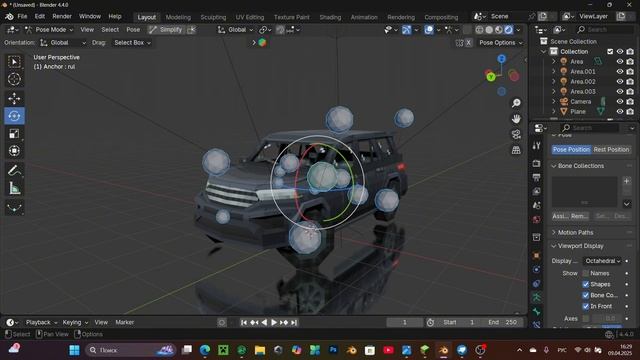The height and width of the screenshot is (360, 640).
Task: Expand the Area.002 tree item
Action: 554,82
